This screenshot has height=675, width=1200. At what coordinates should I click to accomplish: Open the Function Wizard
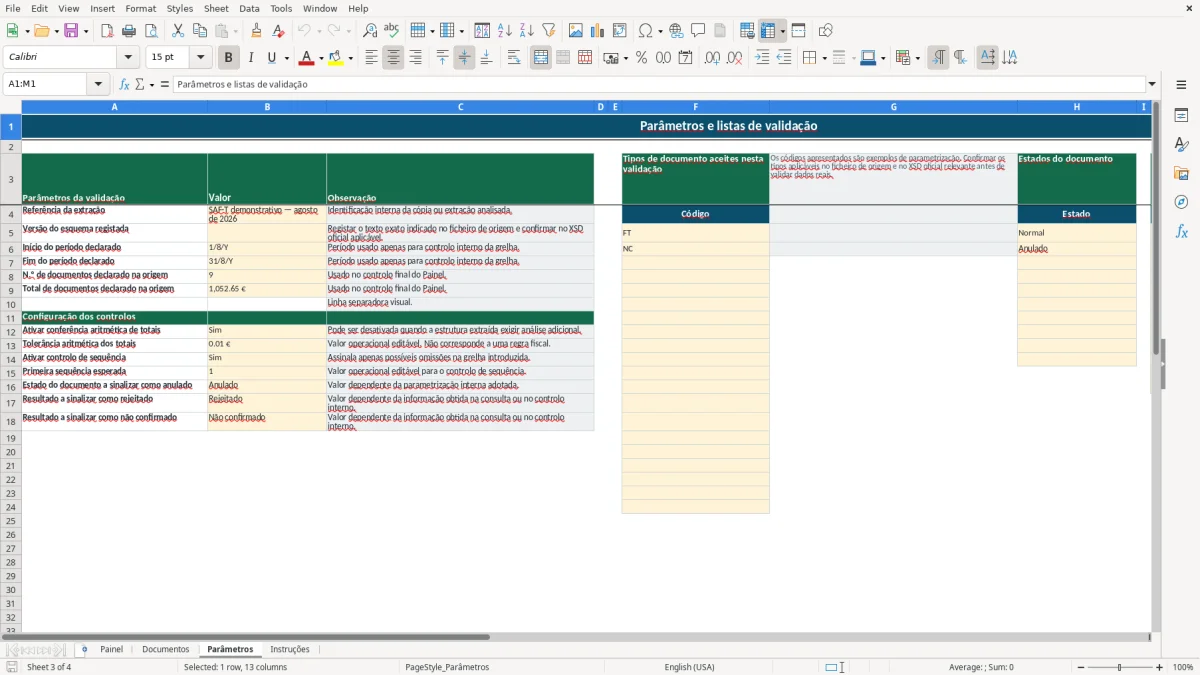124,84
